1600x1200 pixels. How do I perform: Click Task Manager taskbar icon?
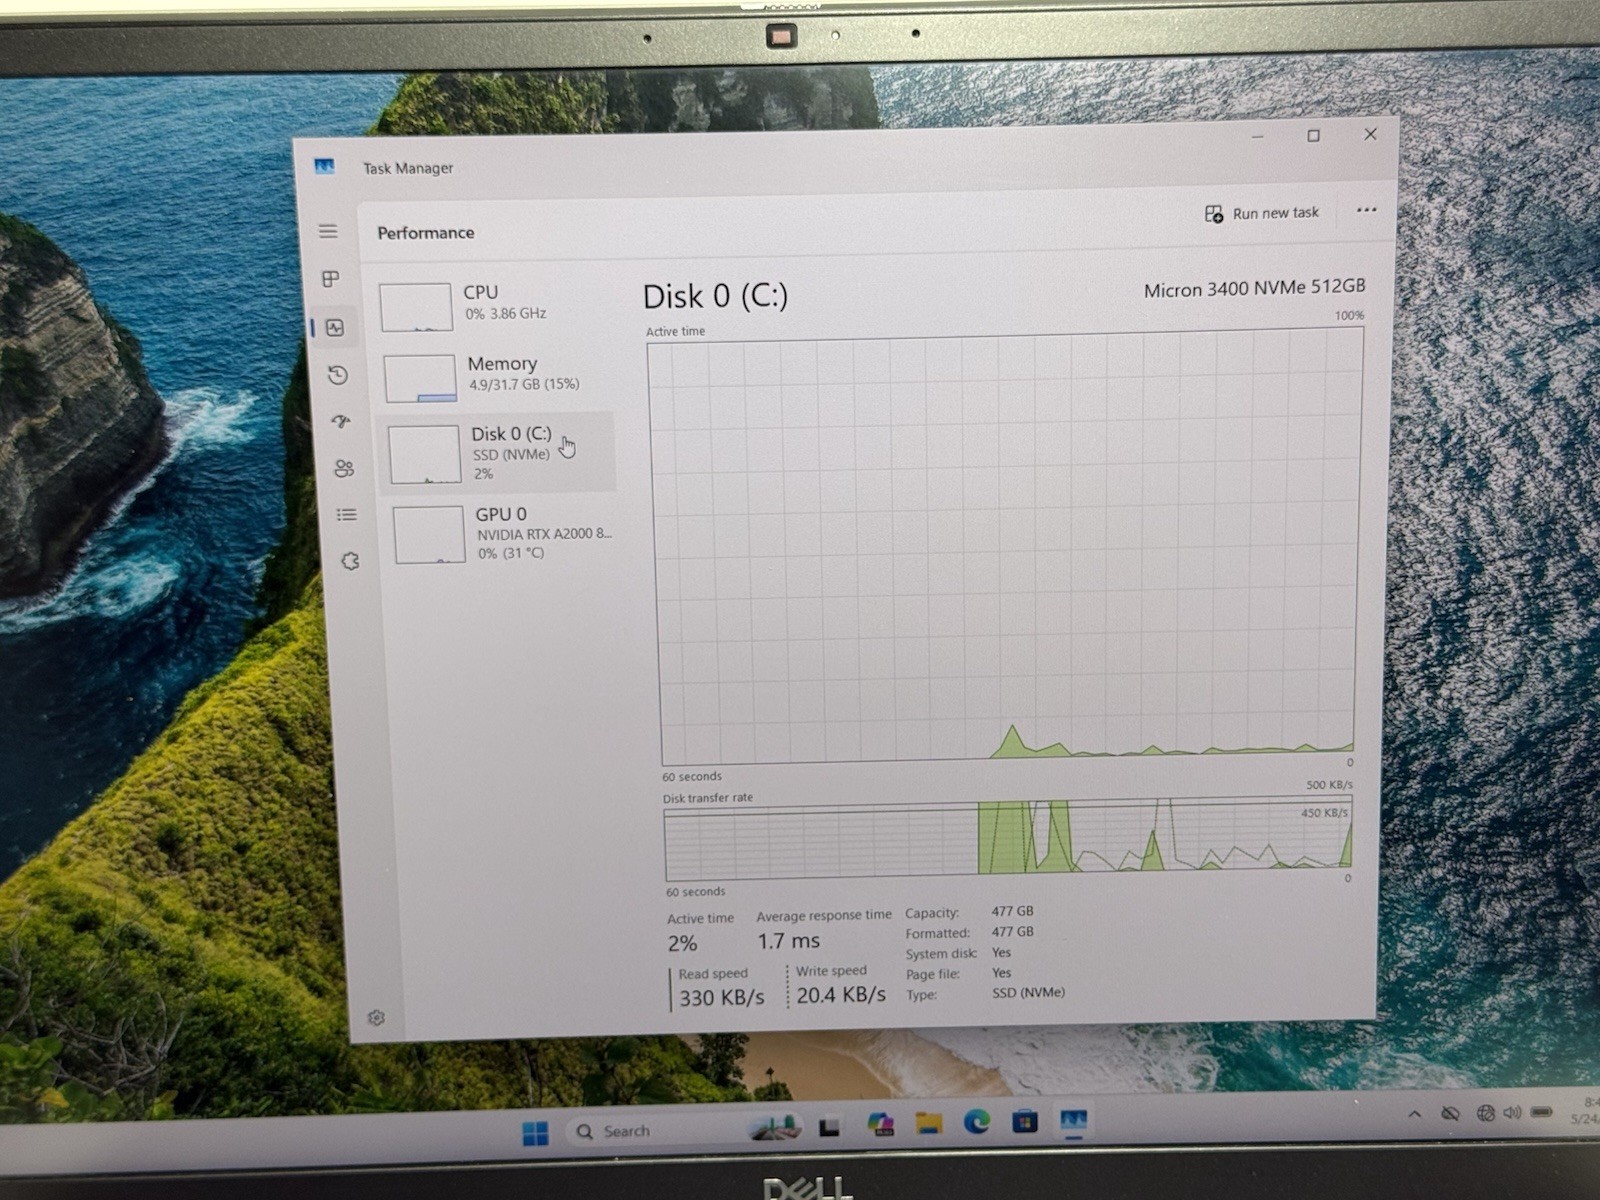click(1073, 1120)
